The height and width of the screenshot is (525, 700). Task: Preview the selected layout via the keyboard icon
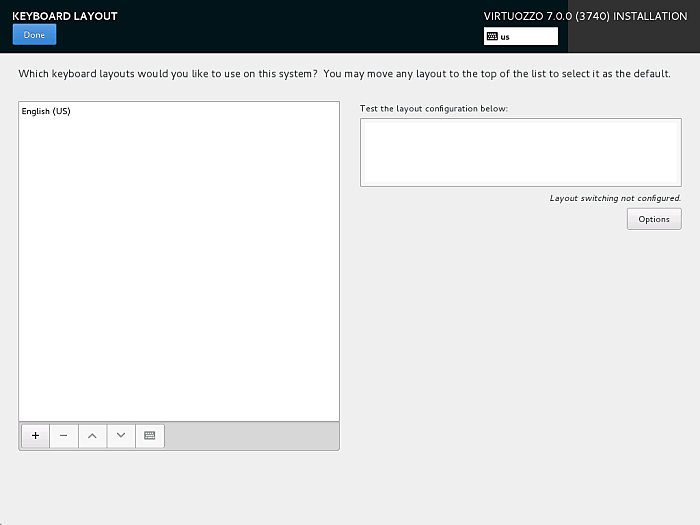pos(150,436)
